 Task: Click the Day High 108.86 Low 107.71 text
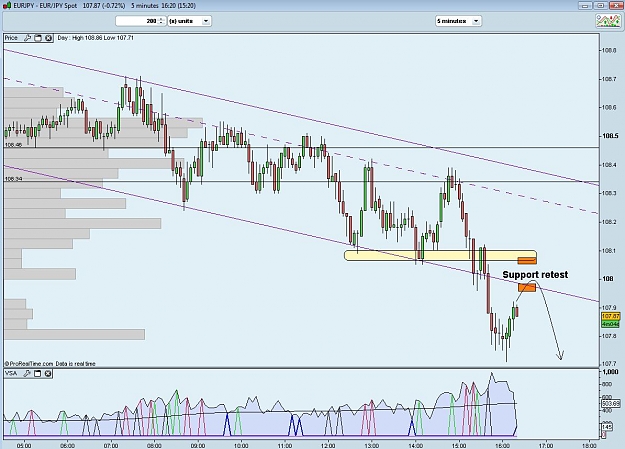96,38
